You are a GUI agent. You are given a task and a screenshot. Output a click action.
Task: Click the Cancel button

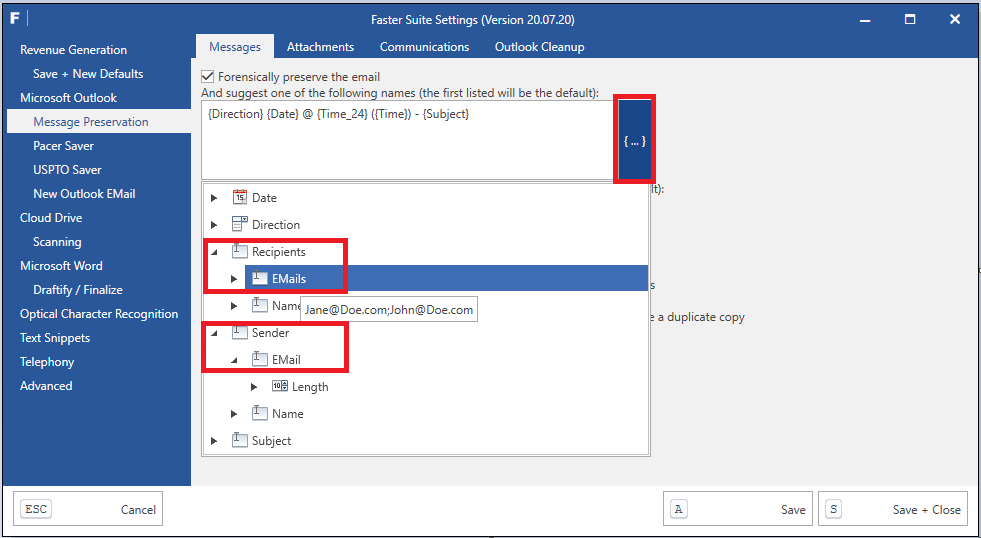pos(88,509)
